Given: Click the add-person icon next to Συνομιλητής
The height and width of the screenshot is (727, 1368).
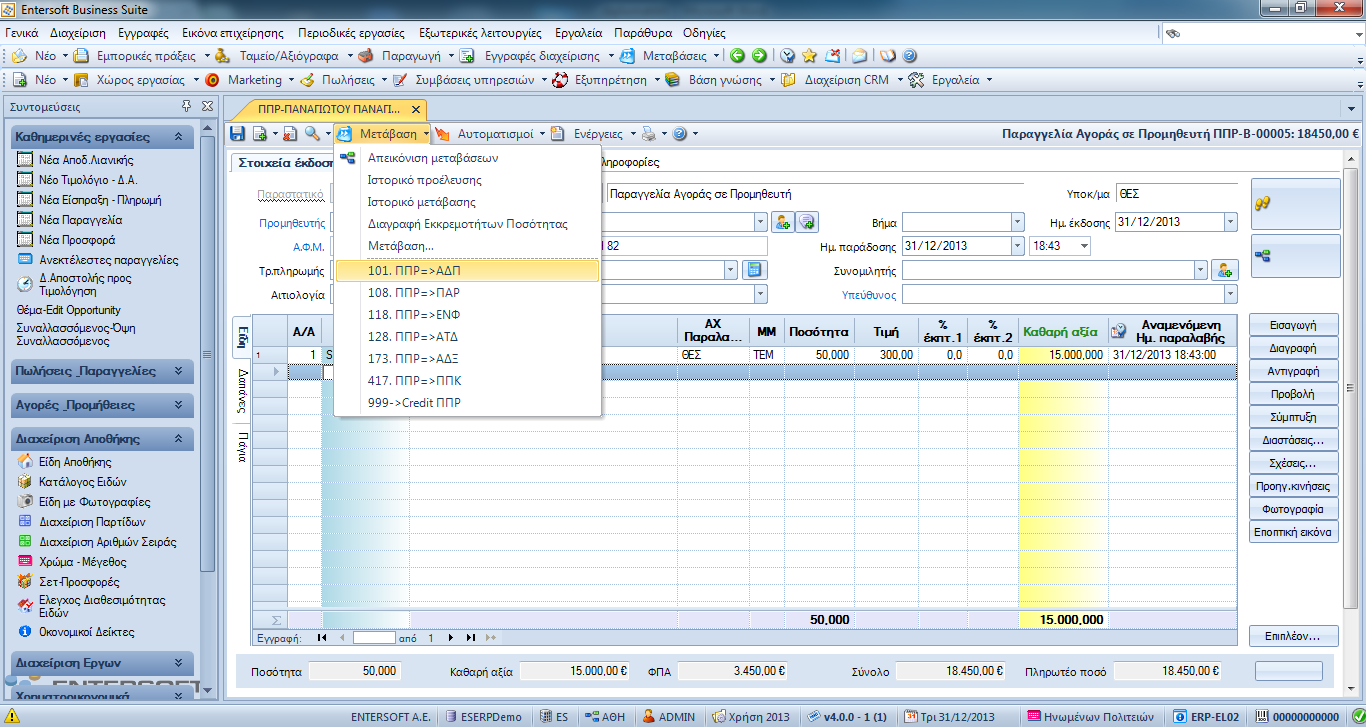Looking at the screenshot, I should pos(1225,270).
